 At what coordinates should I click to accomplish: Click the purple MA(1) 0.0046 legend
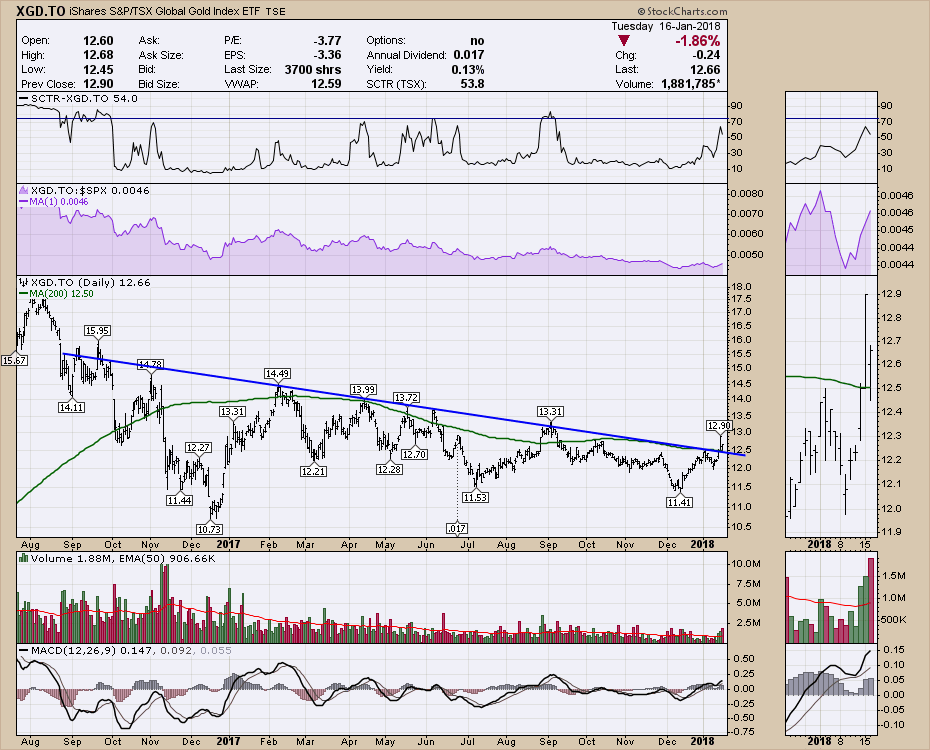point(53,202)
